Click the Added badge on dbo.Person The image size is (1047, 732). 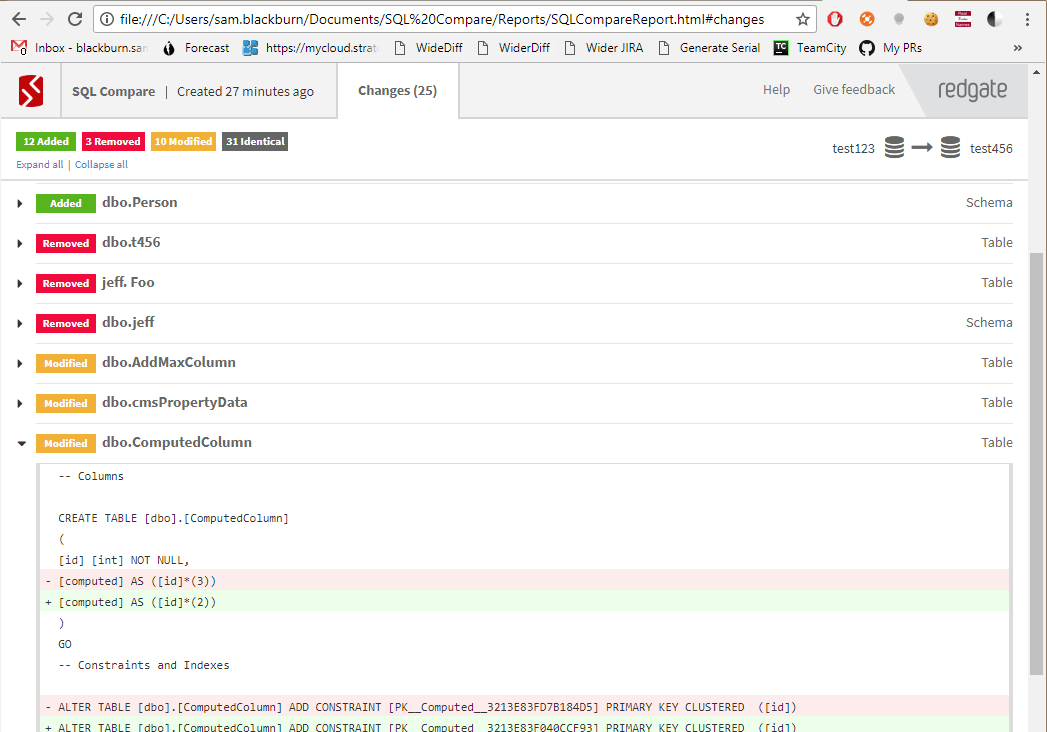[x=65, y=203]
